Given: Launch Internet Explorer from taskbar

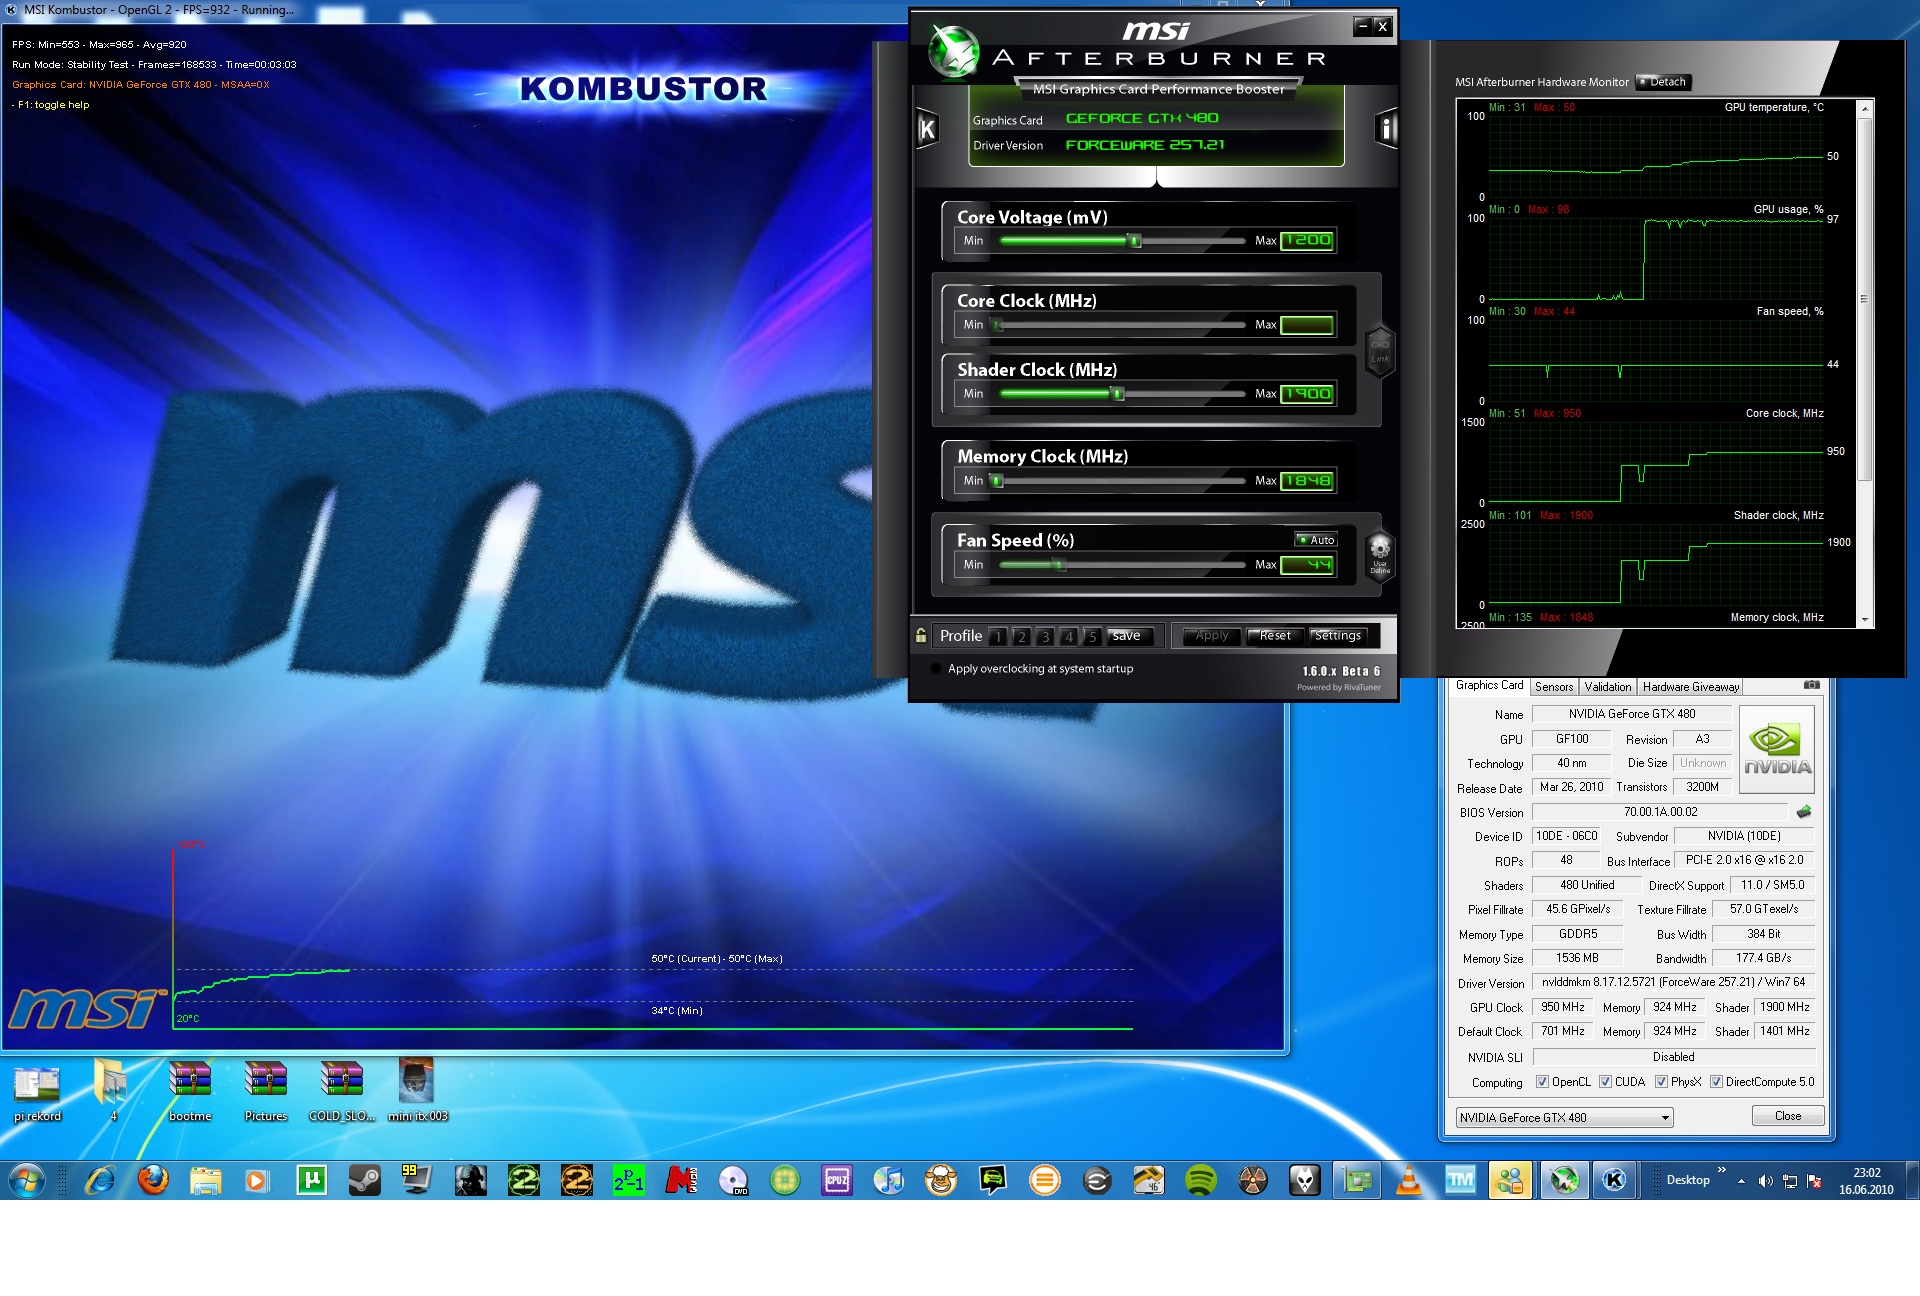Looking at the screenshot, I should [x=100, y=1181].
